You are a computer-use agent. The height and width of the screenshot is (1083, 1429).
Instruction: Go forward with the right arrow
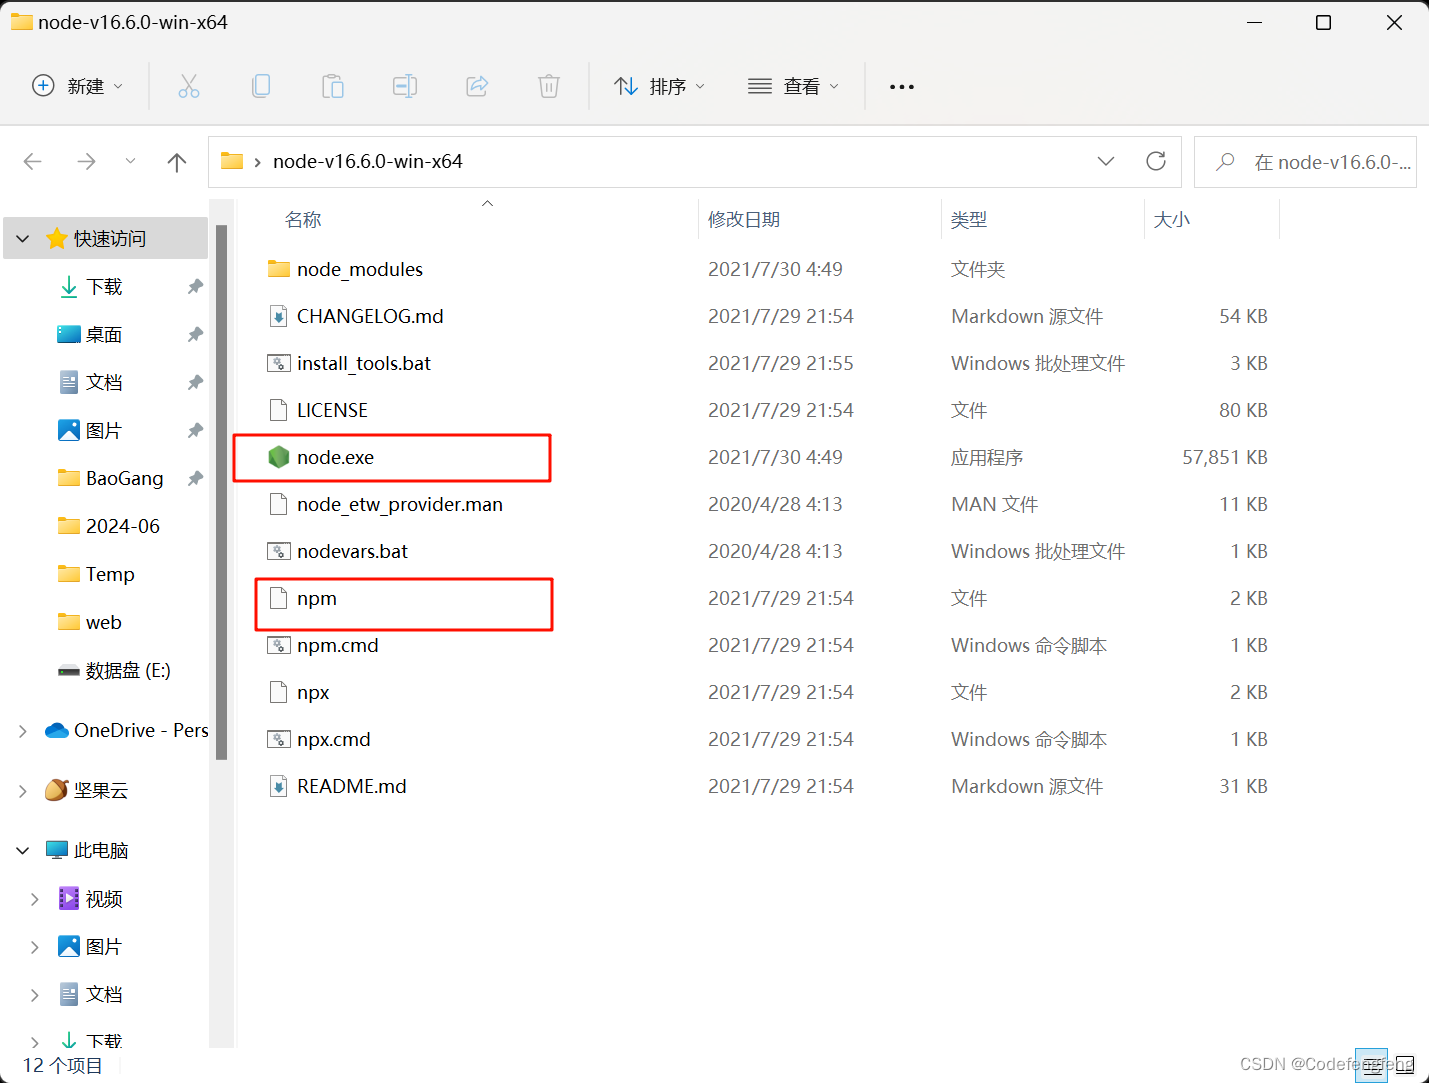[87, 162]
